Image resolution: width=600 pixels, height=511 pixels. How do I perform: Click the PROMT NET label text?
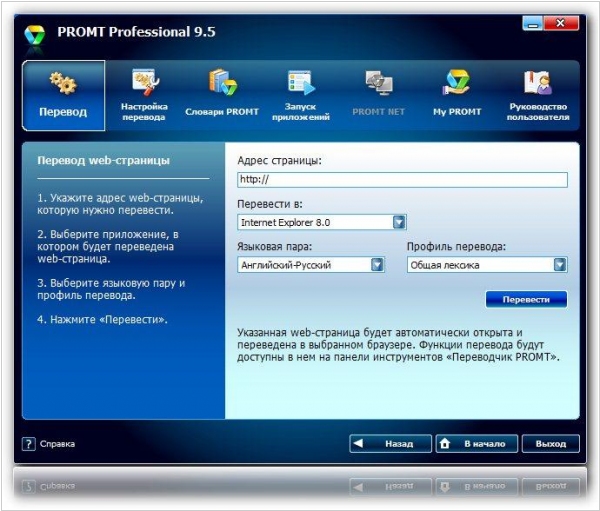click(378, 112)
